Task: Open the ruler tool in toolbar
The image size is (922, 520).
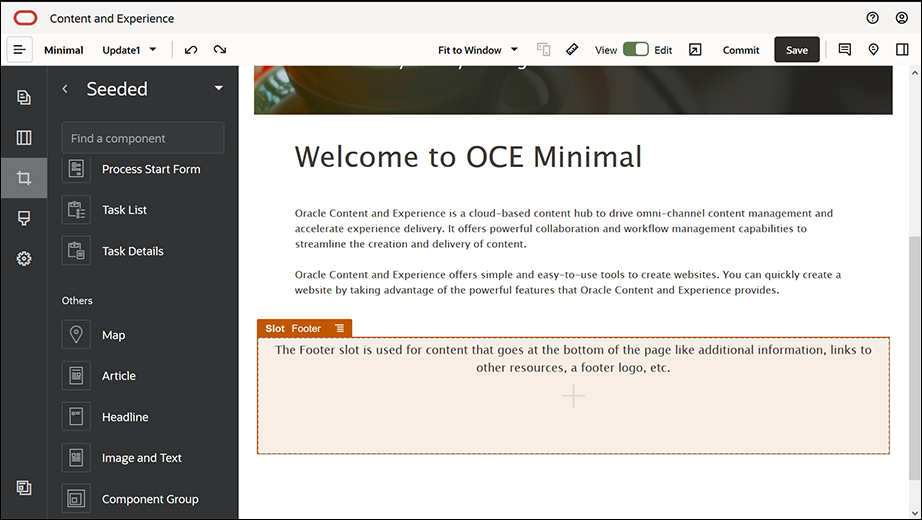Action: (572, 50)
